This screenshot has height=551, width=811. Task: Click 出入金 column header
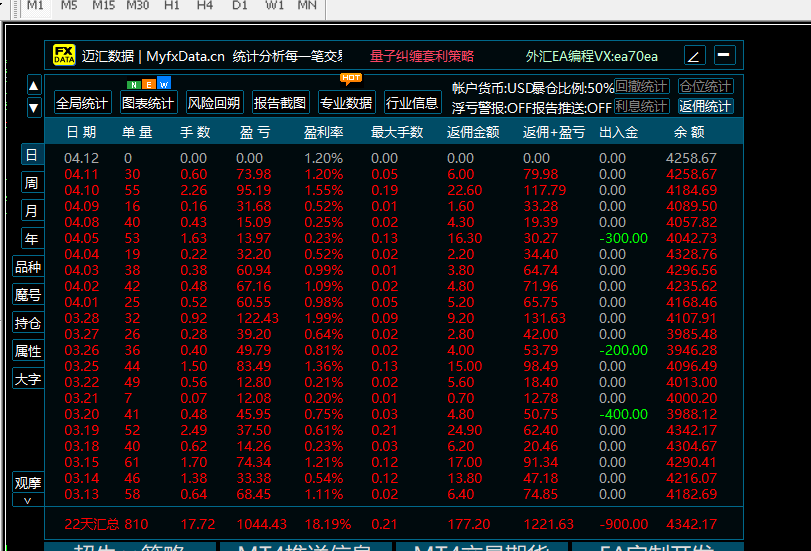click(x=618, y=132)
